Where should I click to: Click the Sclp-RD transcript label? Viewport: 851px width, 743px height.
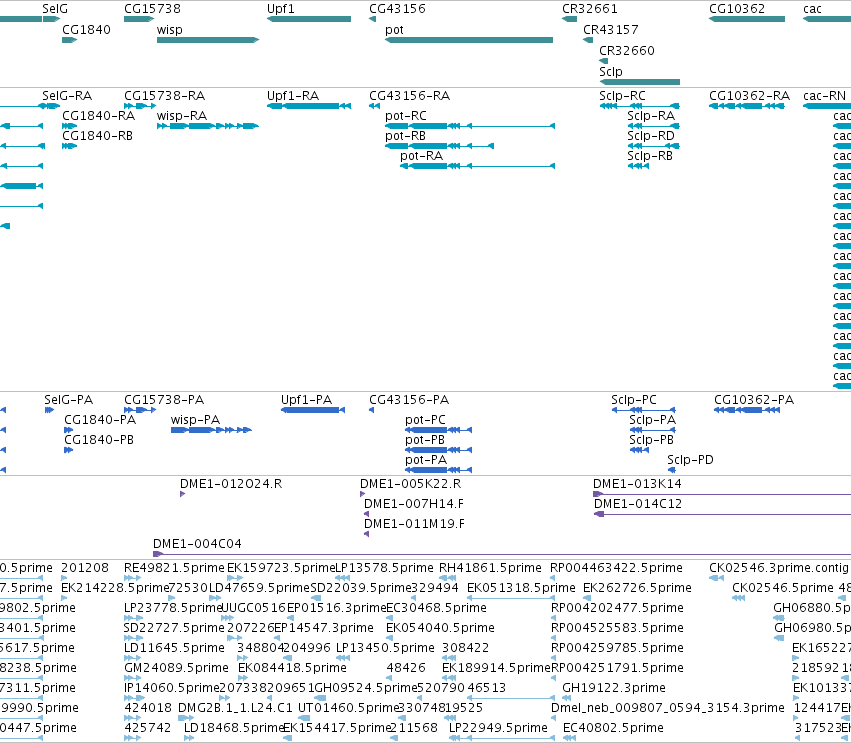[651, 136]
